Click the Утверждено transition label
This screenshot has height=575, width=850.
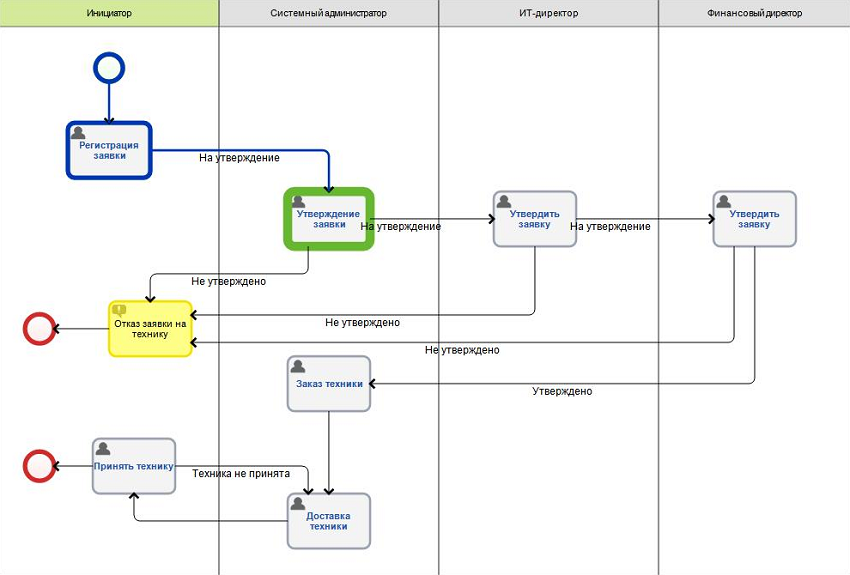click(562, 391)
